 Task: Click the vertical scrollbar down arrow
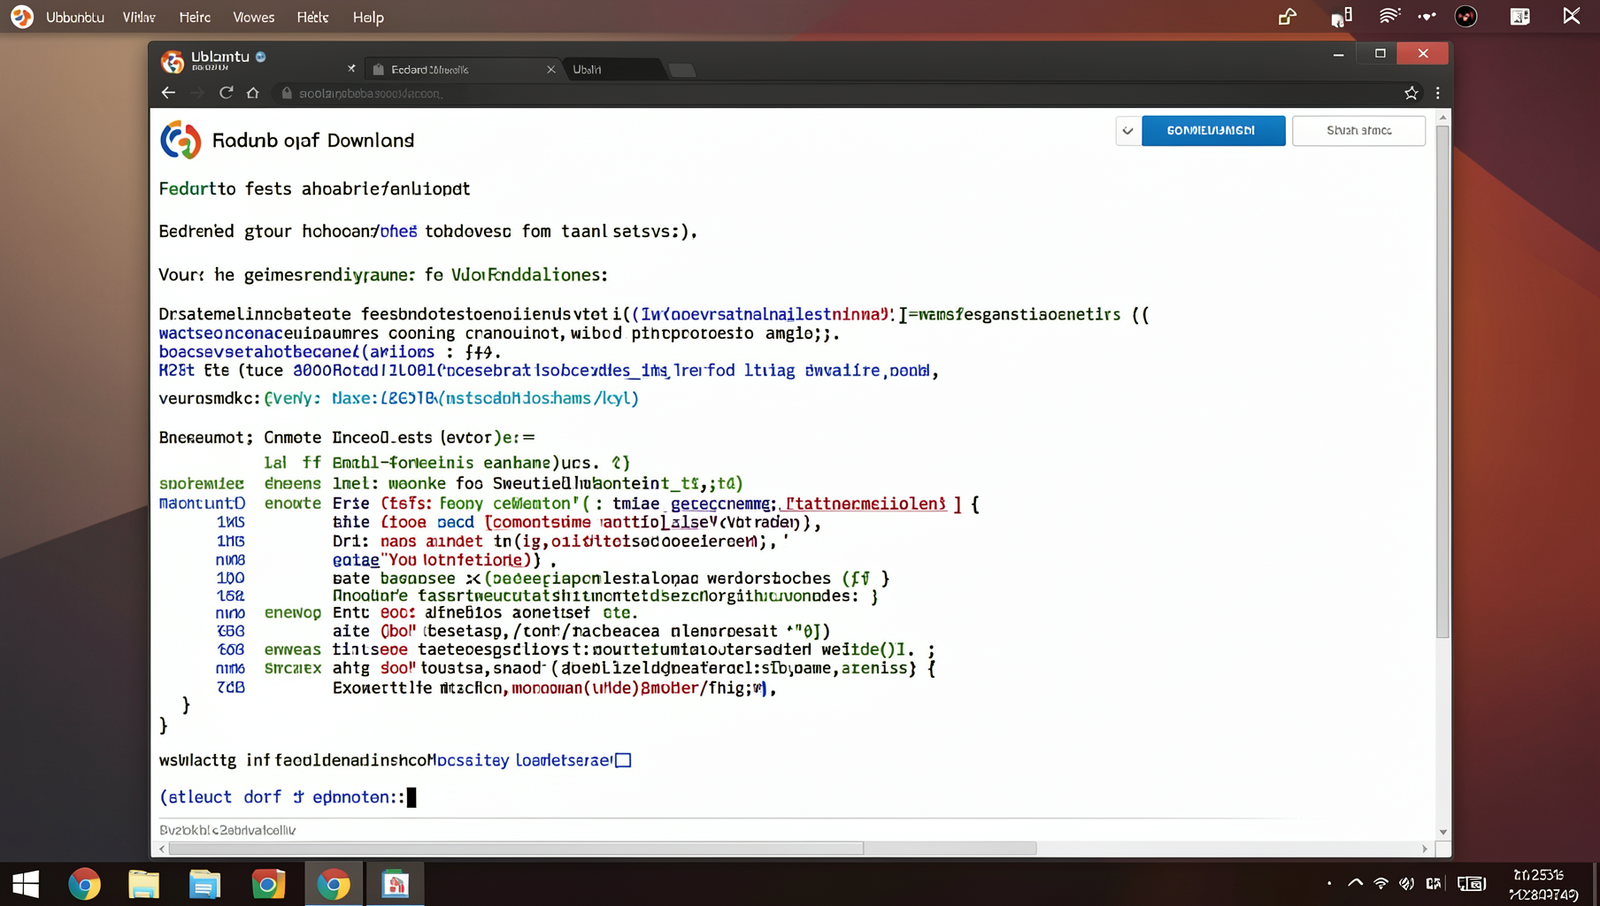point(1442,832)
